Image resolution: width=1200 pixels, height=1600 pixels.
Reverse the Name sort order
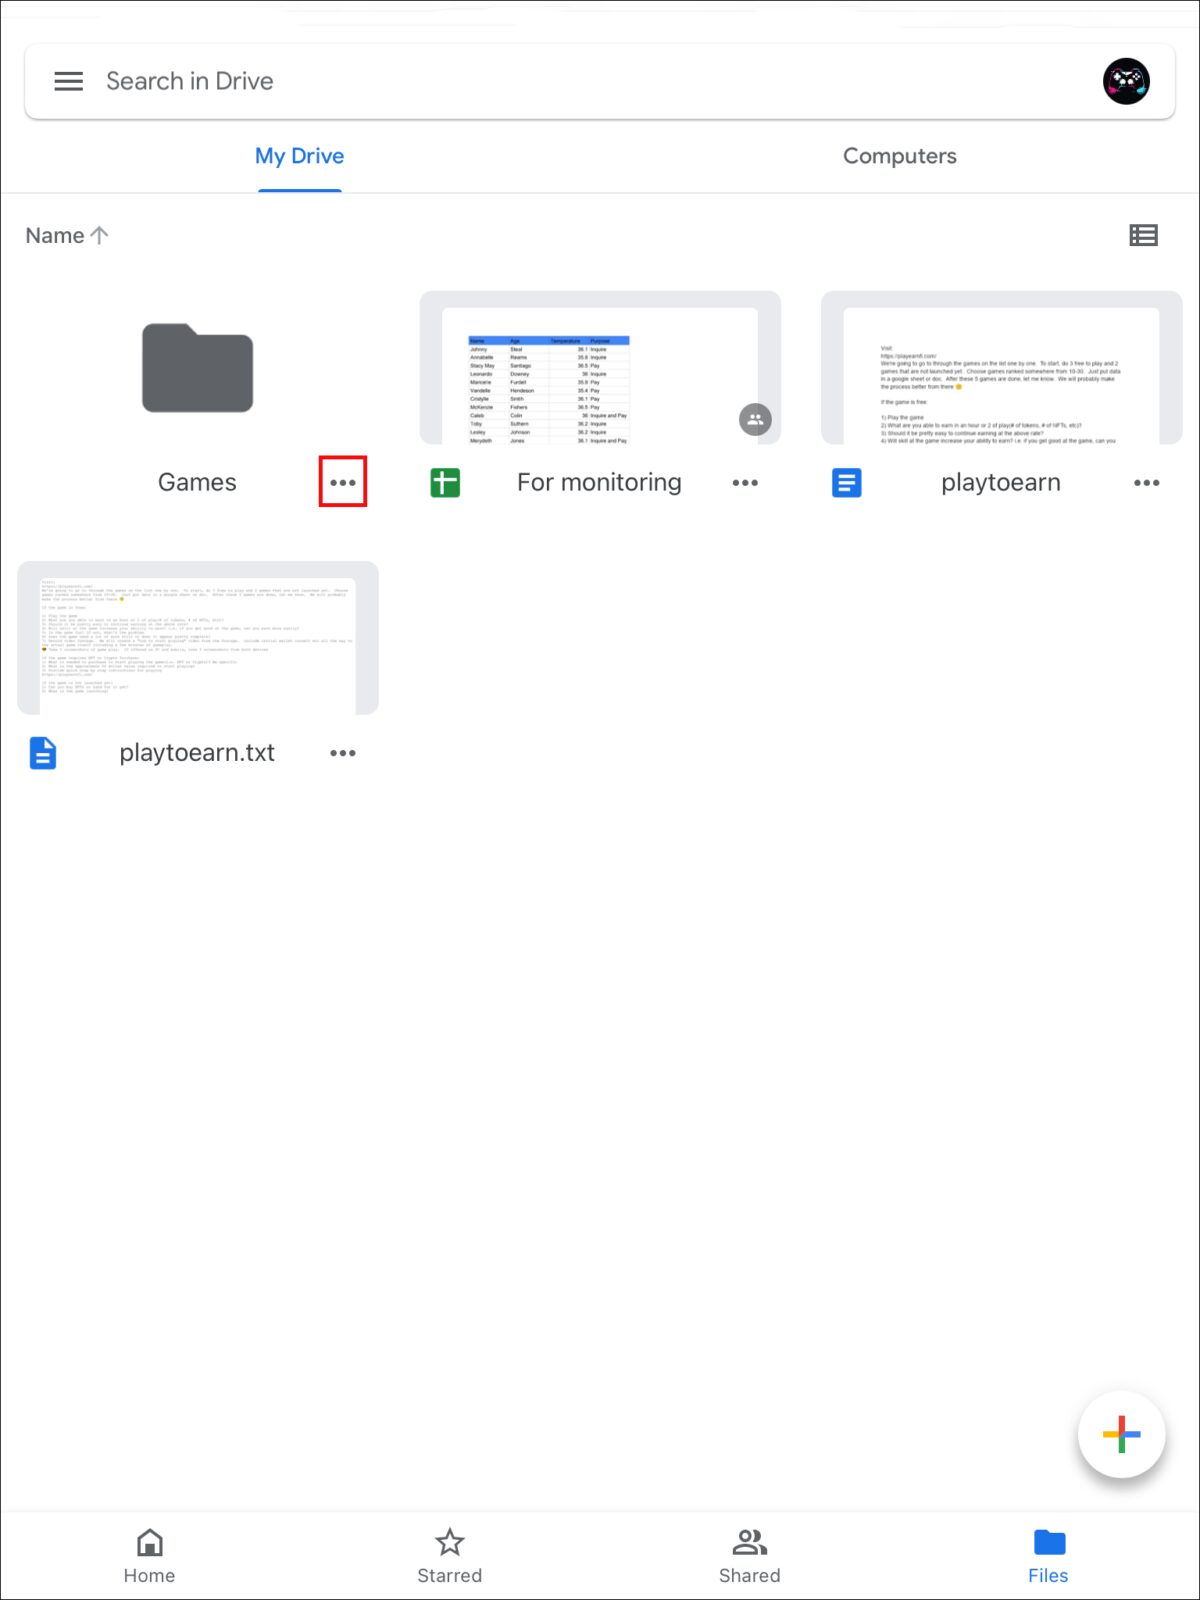tap(67, 235)
